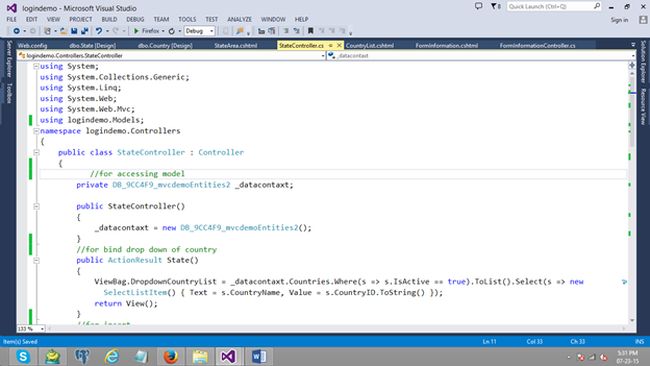Open the FILE menu
Image resolution: width=650 pixels, height=366 pixels.
point(12,19)
